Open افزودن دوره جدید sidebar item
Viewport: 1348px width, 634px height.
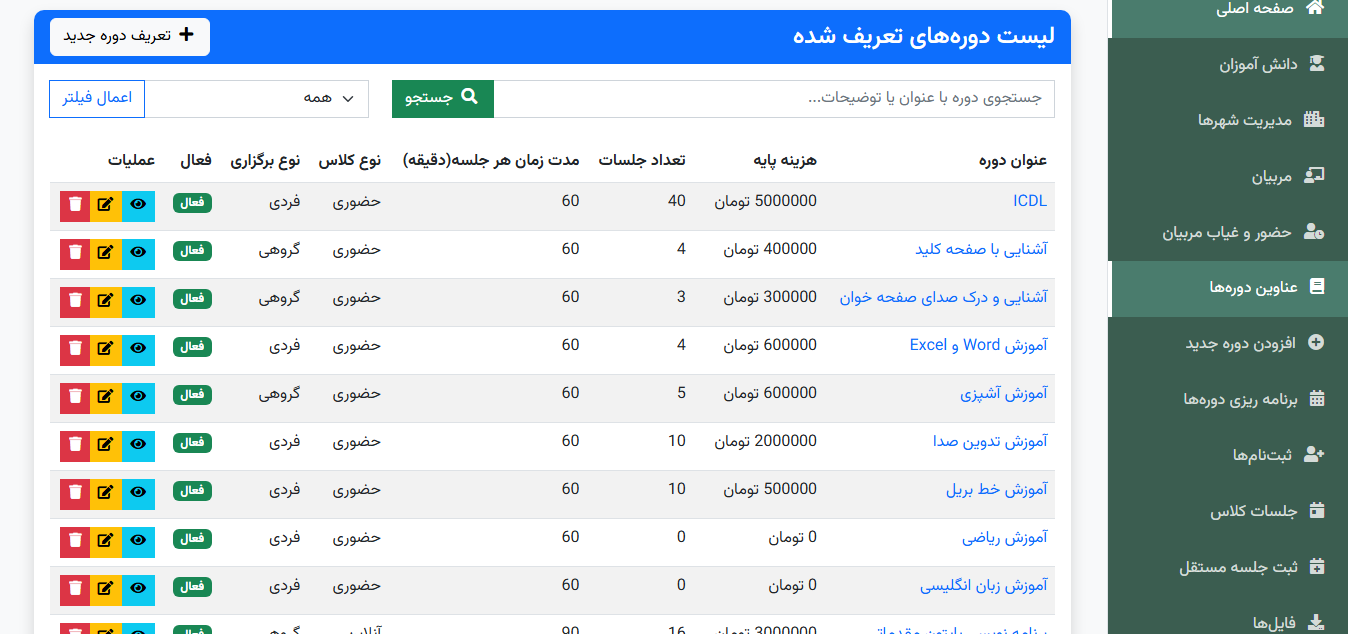click(1228, 343)
